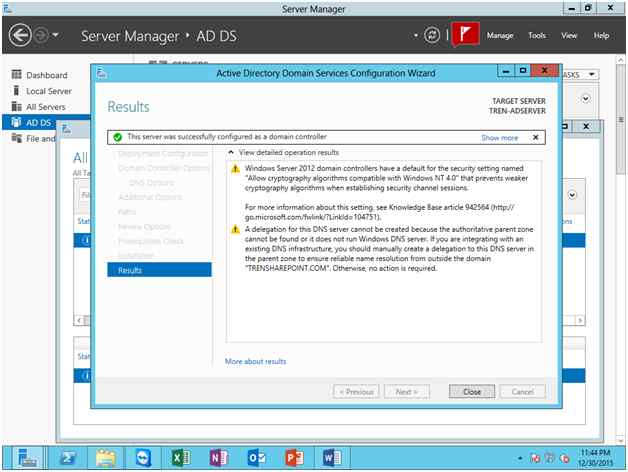Open the Tools menu
Viewport: 628px width, 472px height.
click(537, 36)
